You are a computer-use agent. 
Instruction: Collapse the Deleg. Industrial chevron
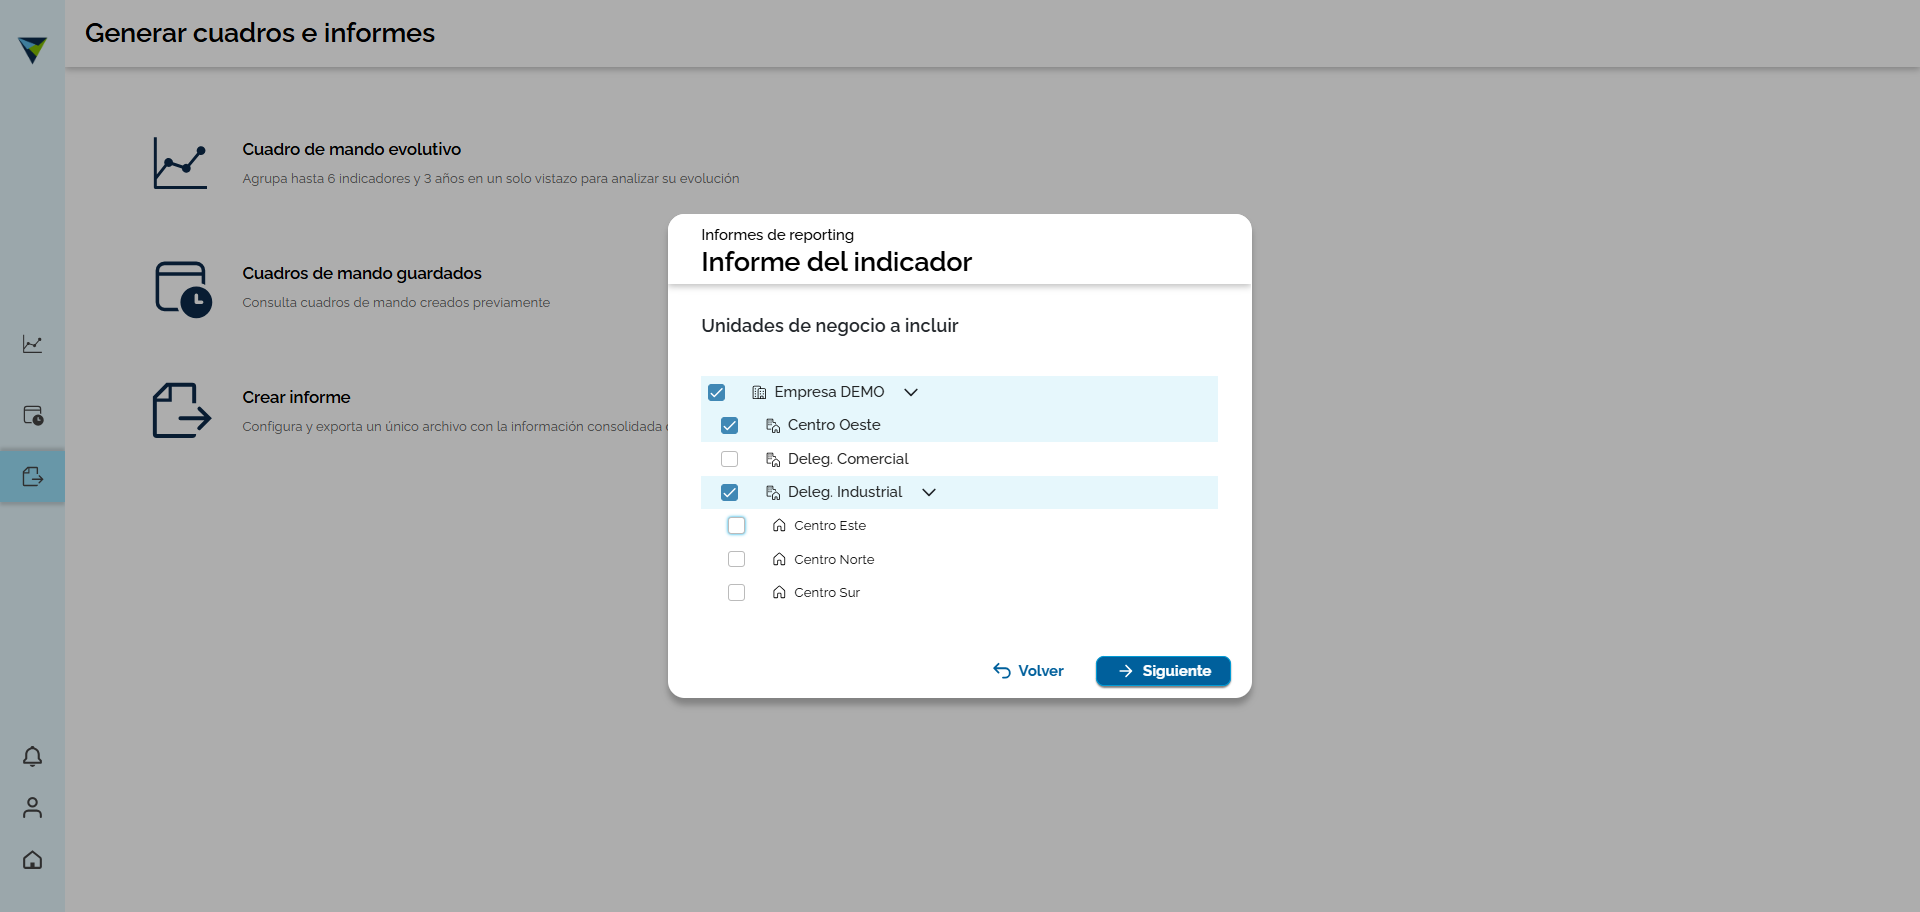point(929,492)
